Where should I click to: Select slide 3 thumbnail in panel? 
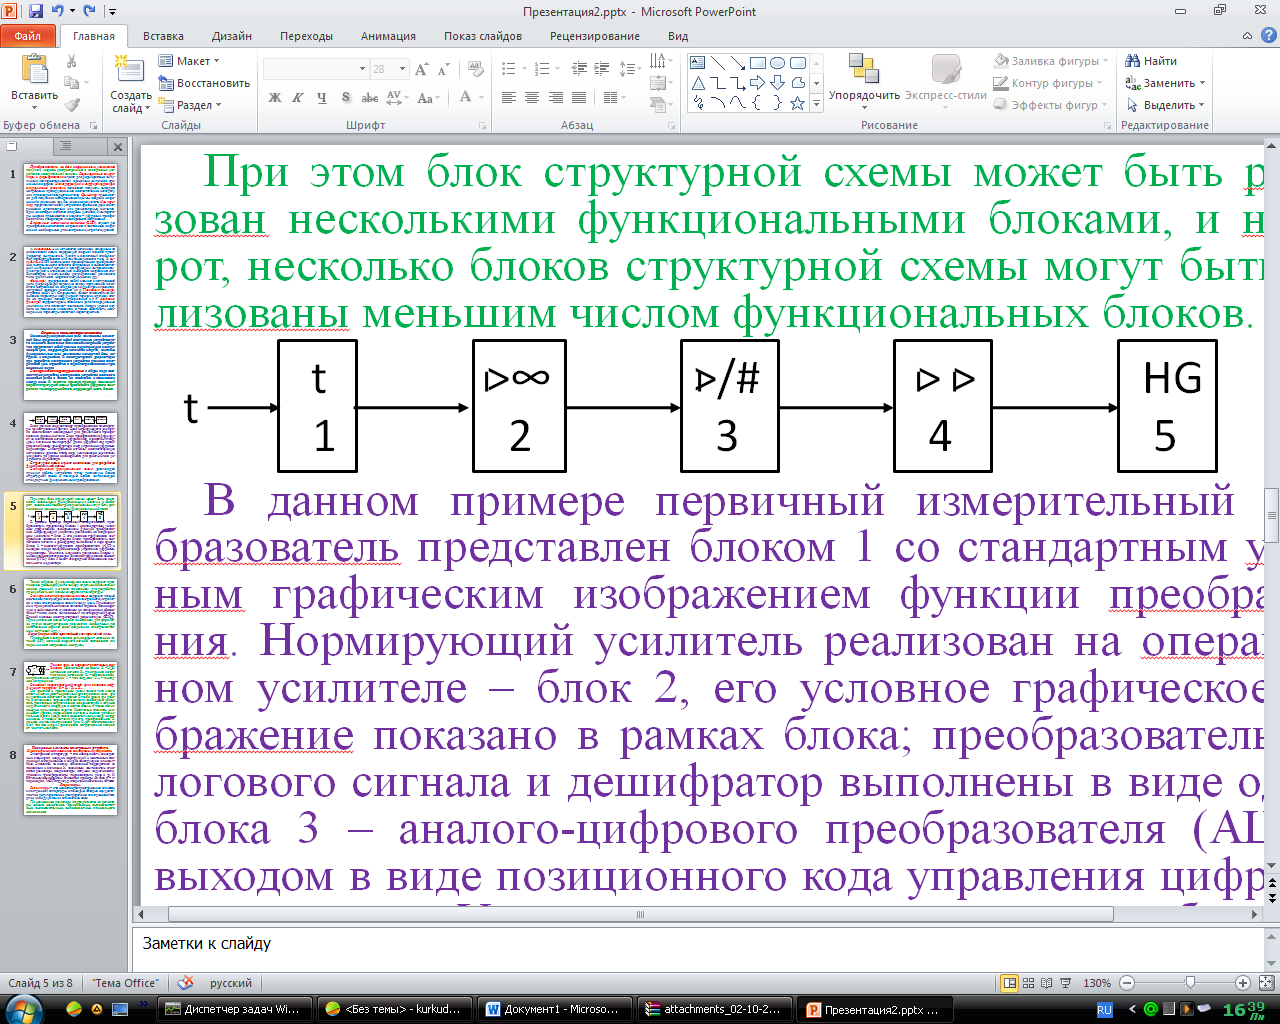coord(71,364)
